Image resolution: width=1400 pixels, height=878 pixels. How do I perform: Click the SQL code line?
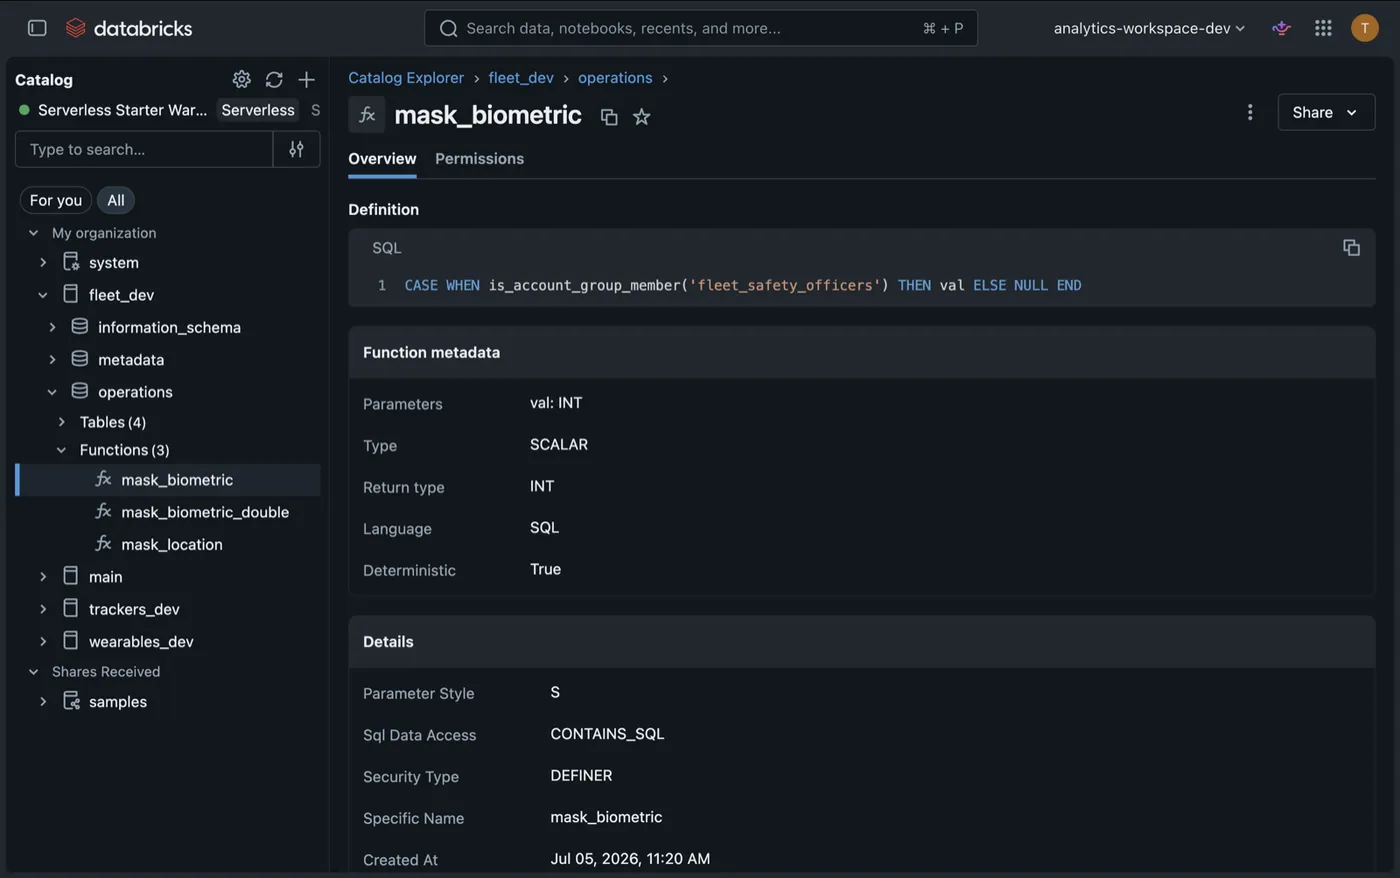(743, 285)
